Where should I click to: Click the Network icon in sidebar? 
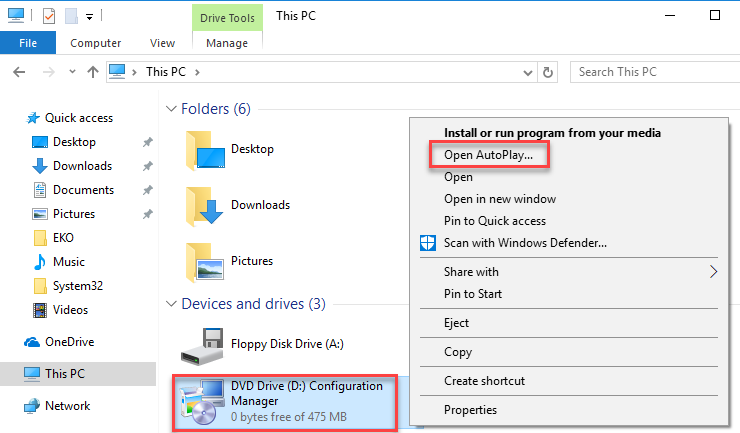(32, 406)
